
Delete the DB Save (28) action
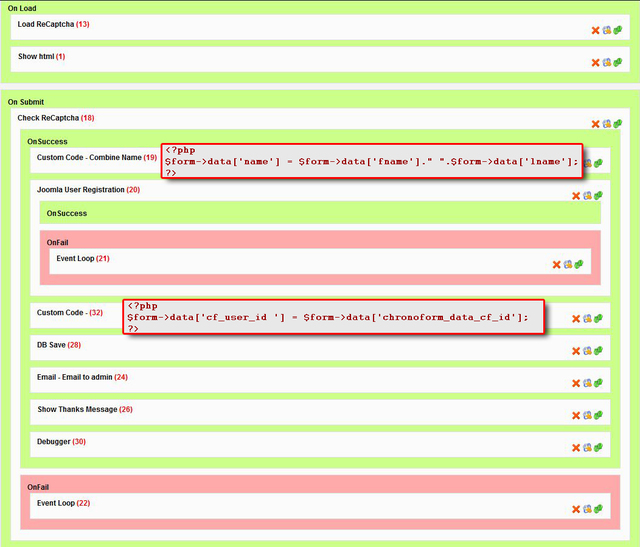(x=576, y=351)
